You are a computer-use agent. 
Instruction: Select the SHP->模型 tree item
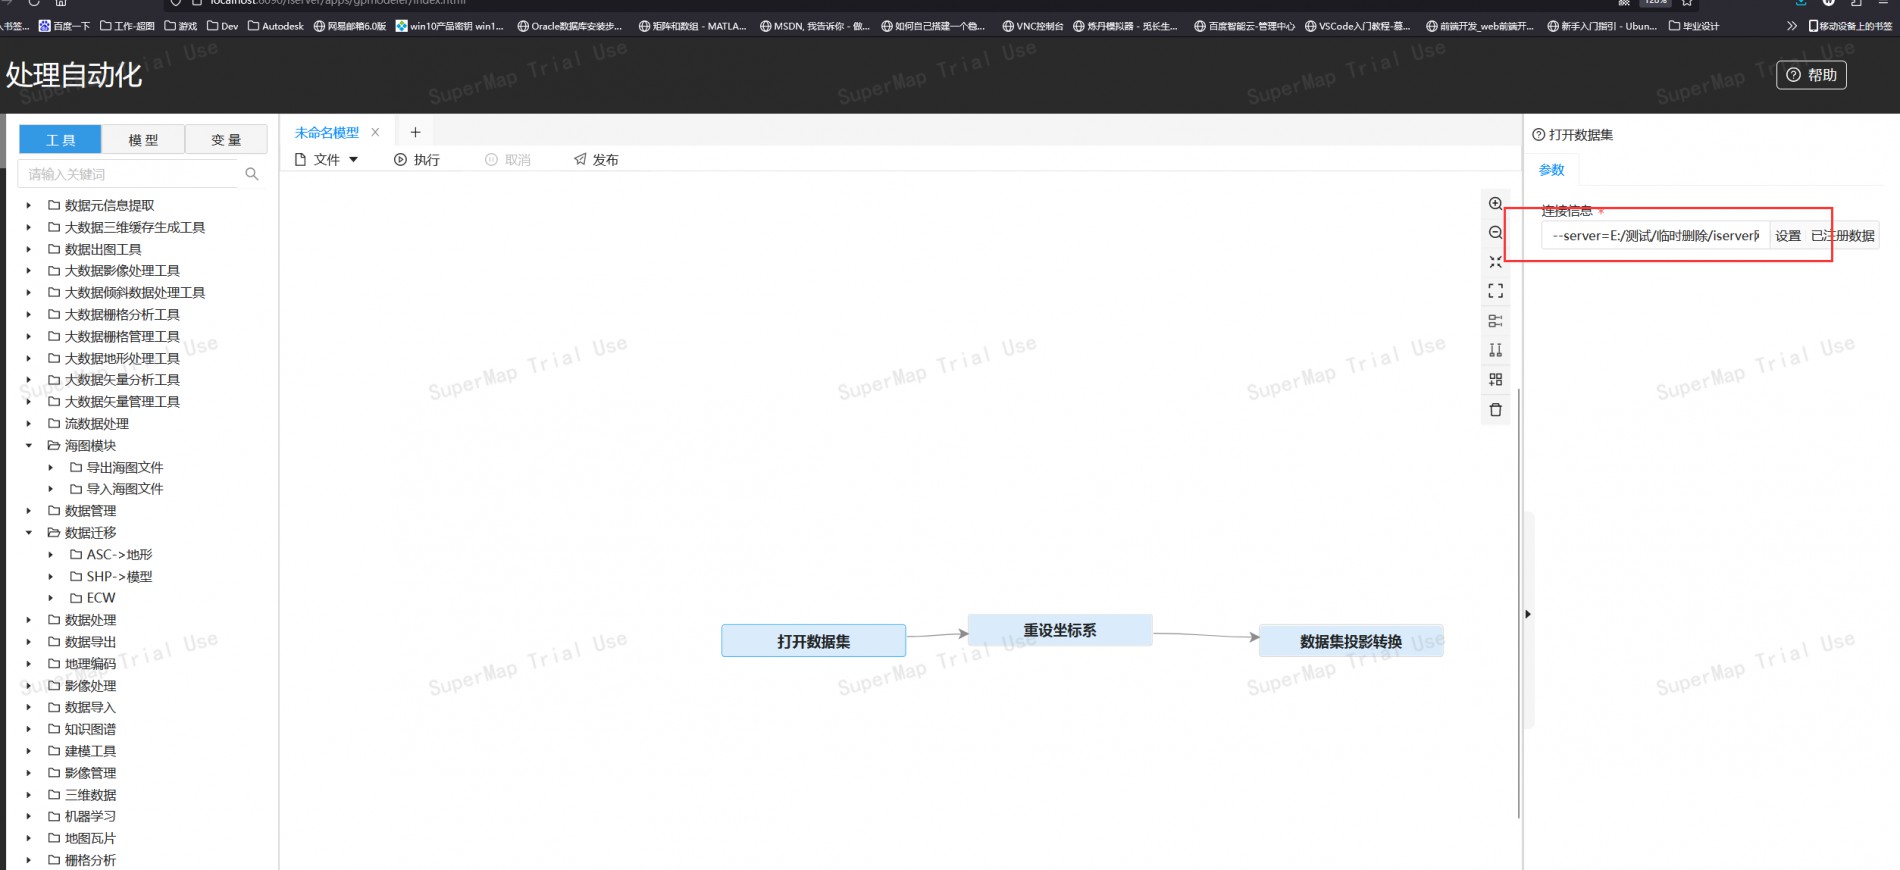[119, 577]
